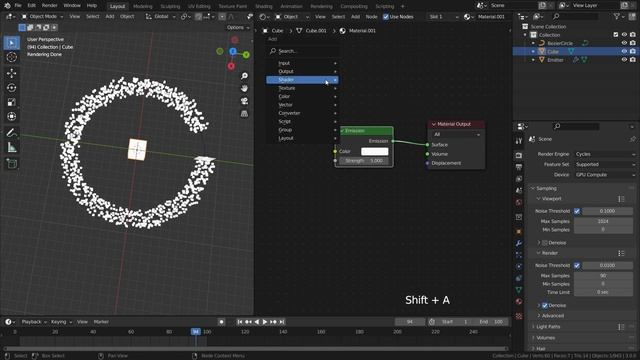
Task: Click the Select Box tool
Action: (11, 43)
